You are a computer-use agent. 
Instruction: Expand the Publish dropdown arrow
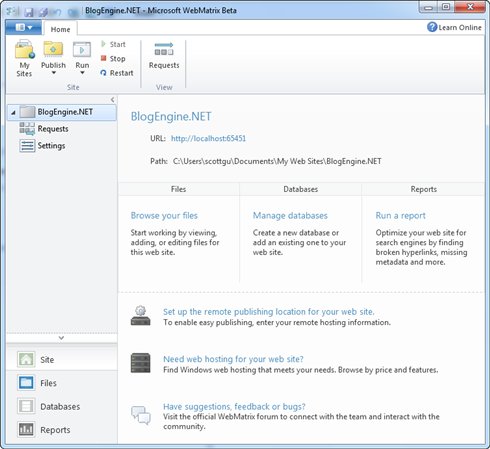53,73
